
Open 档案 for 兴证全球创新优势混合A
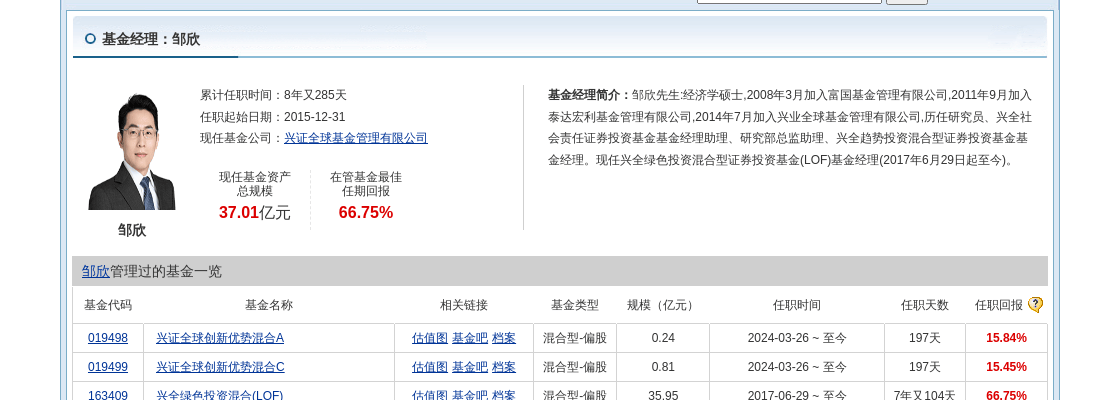504,338
